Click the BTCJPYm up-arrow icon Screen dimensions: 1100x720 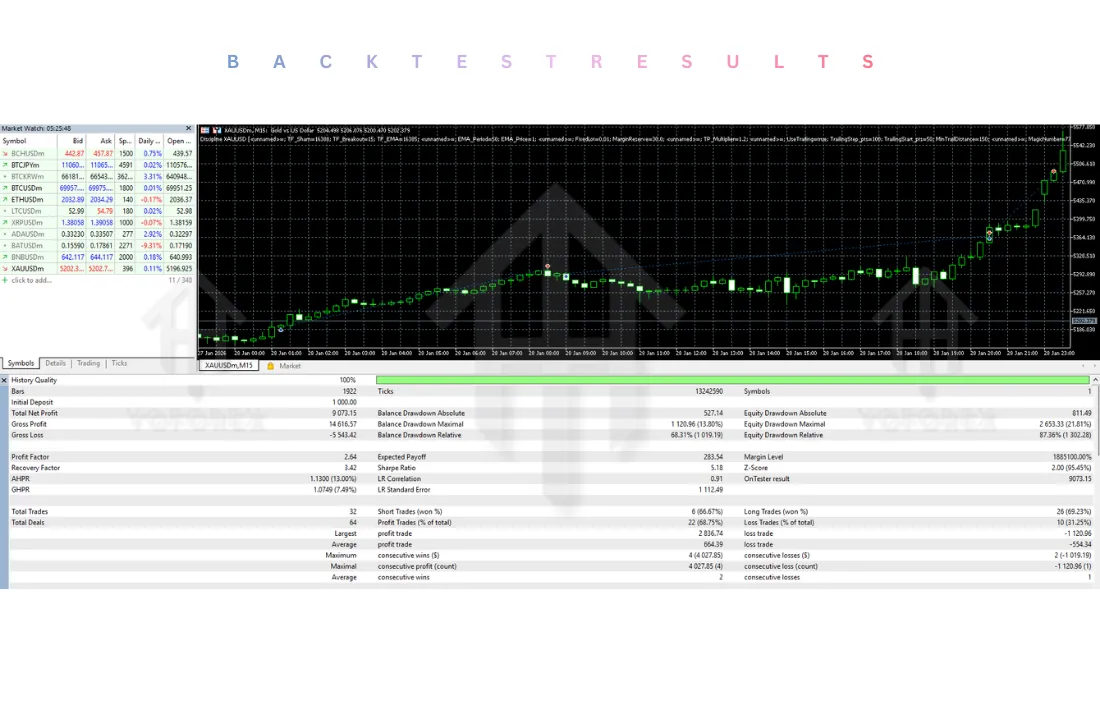pos(5,165)
